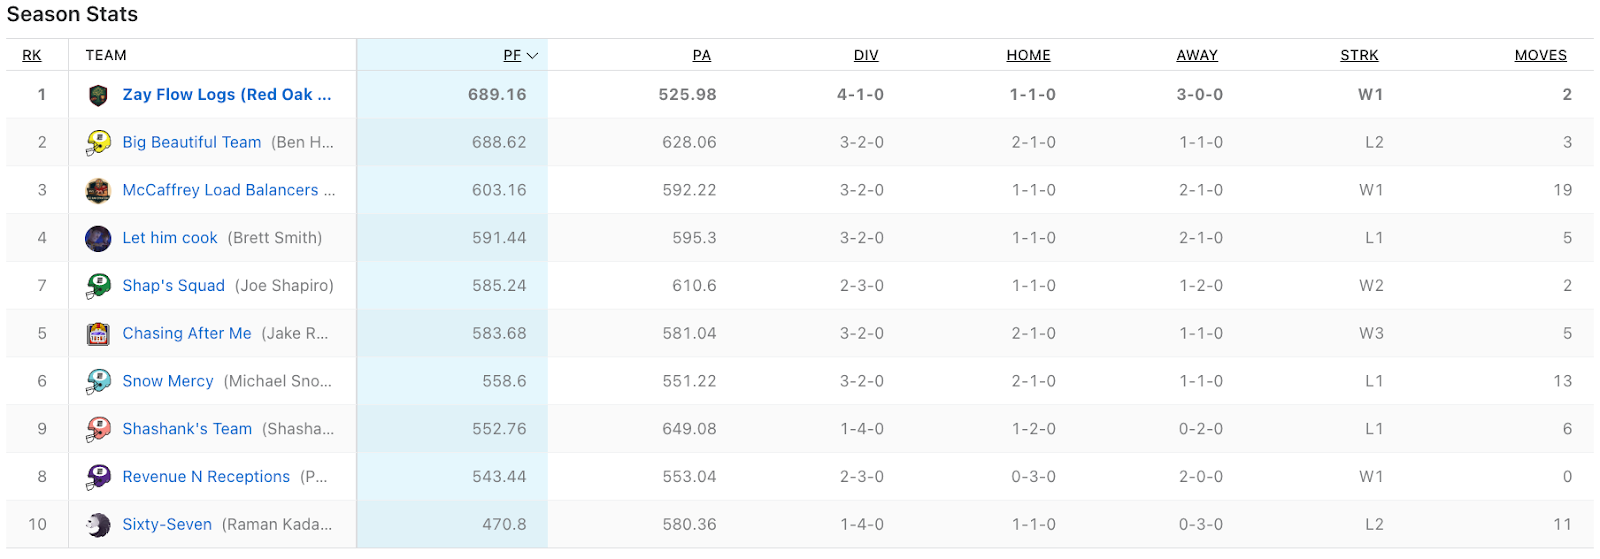Toggle PF column sort arrow

coord(532,56)
